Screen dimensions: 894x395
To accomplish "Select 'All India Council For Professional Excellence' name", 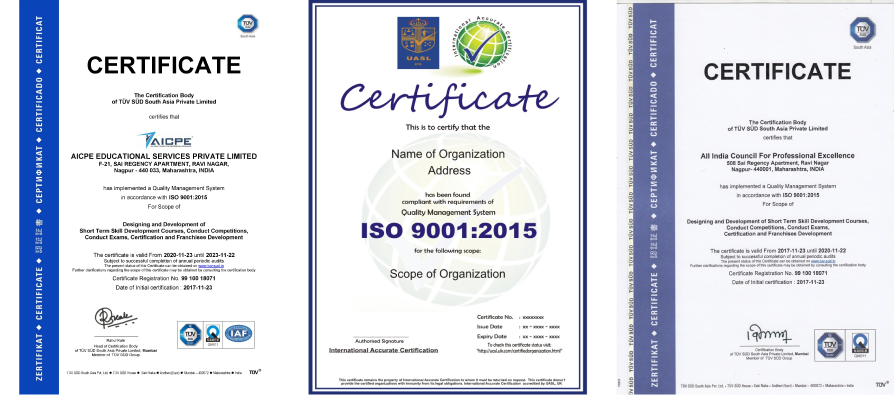I will tap(777, 155).
